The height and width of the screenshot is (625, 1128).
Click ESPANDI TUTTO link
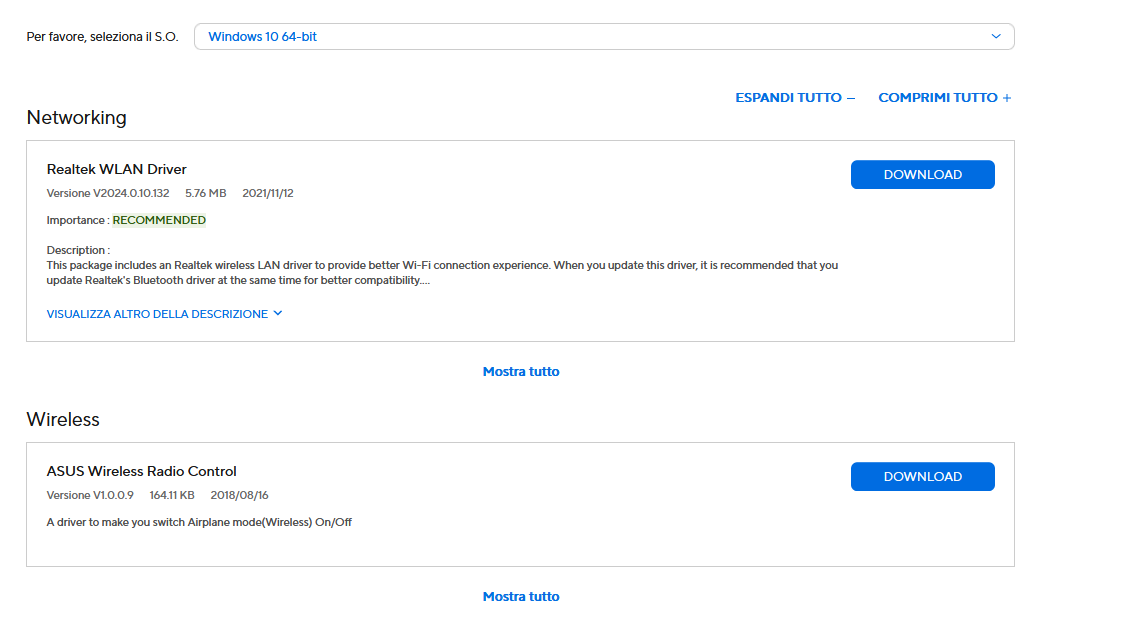pyautogui.click(x=795, y=98)
